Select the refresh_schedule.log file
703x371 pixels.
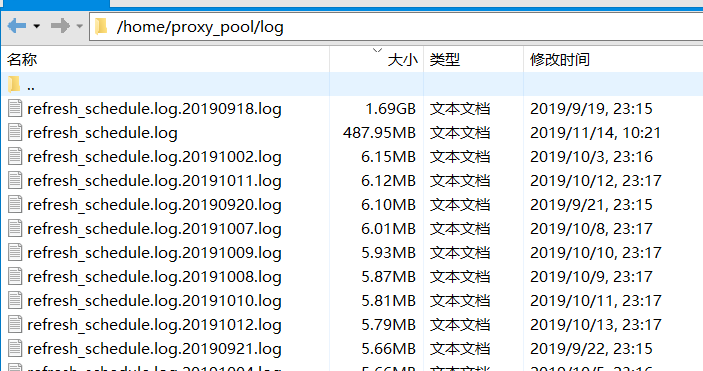(x=102, y=133)
